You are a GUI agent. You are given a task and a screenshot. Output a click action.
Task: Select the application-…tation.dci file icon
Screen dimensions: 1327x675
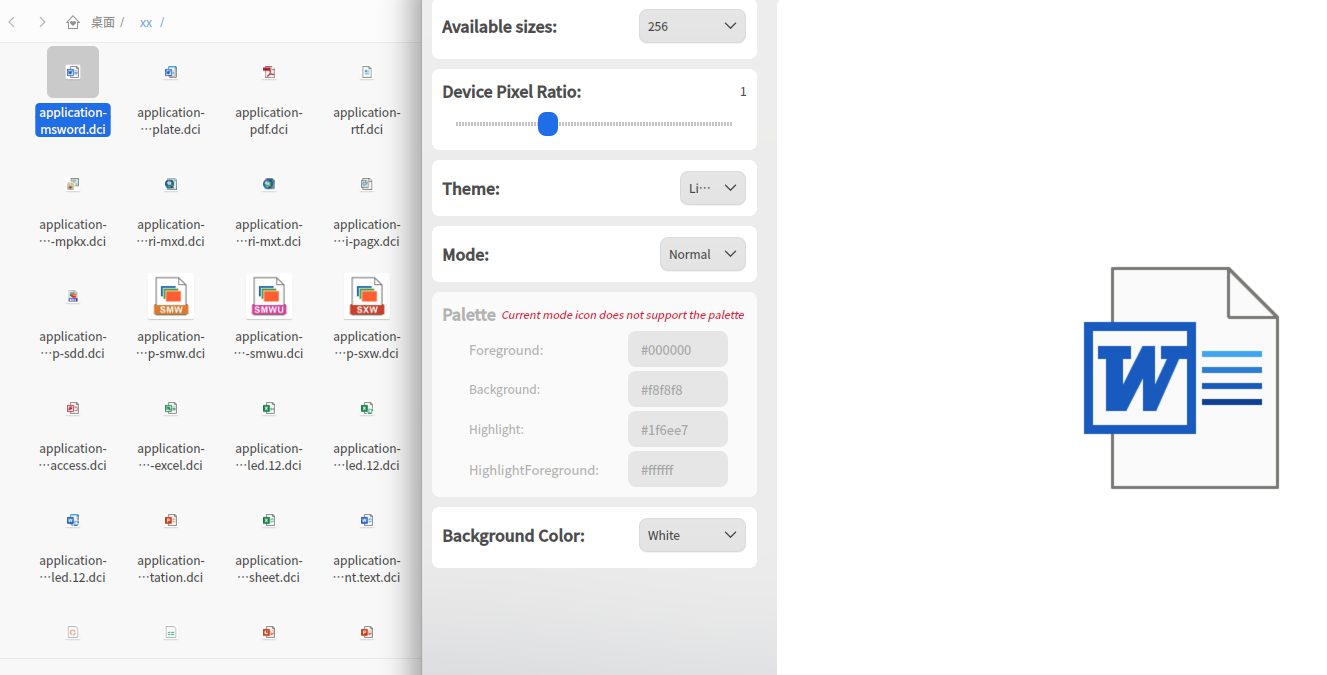[171, 520]
